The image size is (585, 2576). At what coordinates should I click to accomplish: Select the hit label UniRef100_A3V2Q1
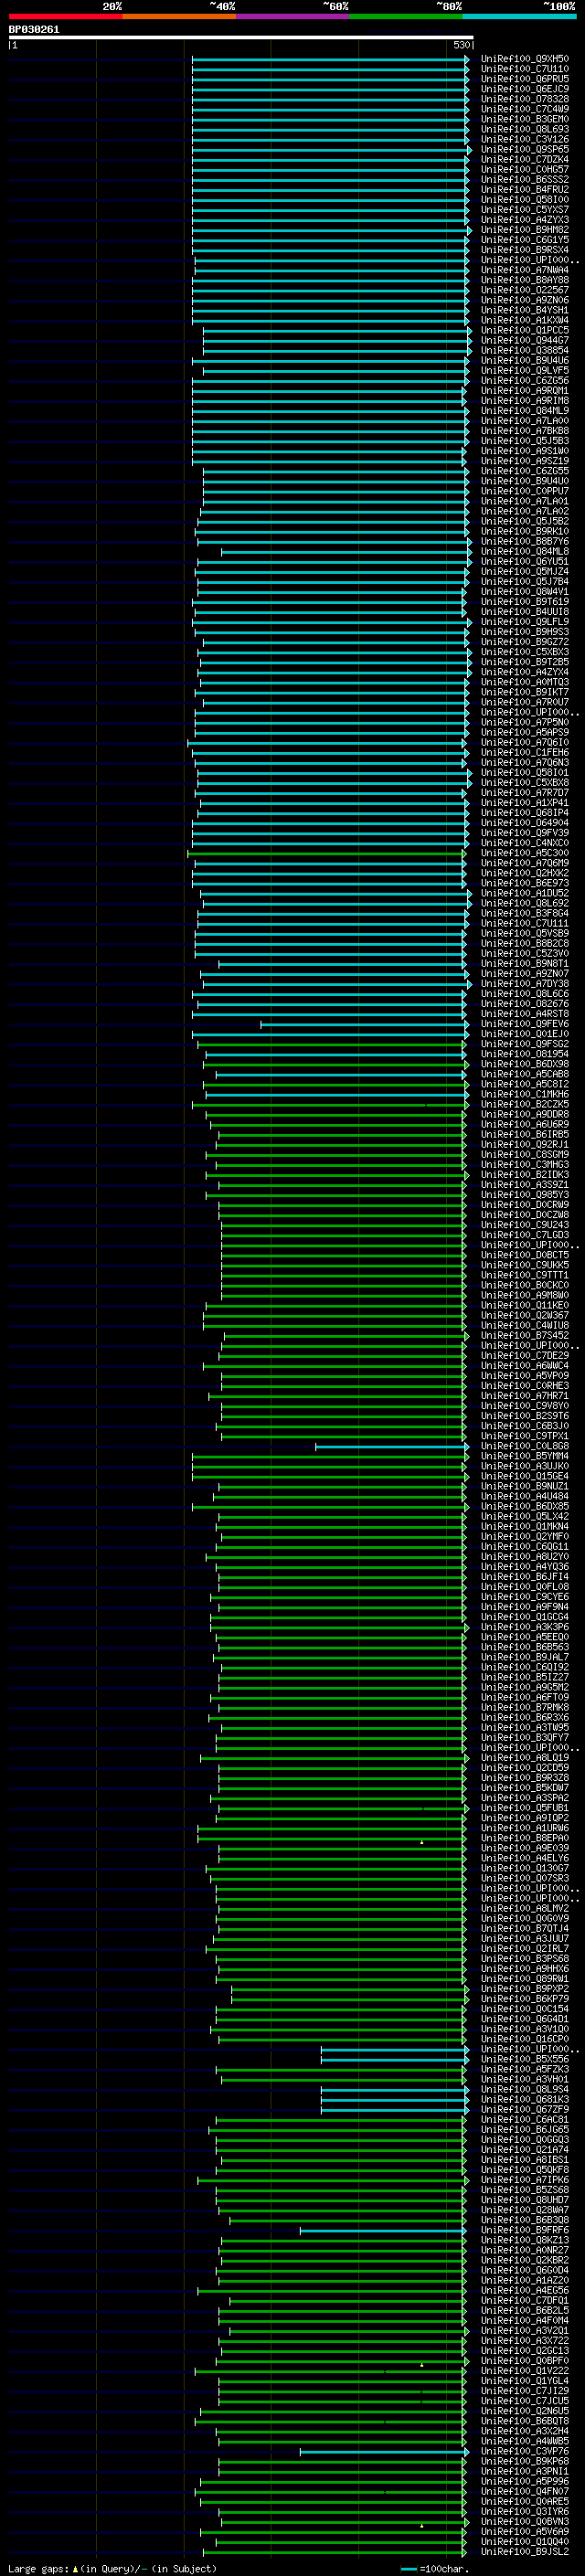[525, 2330]
